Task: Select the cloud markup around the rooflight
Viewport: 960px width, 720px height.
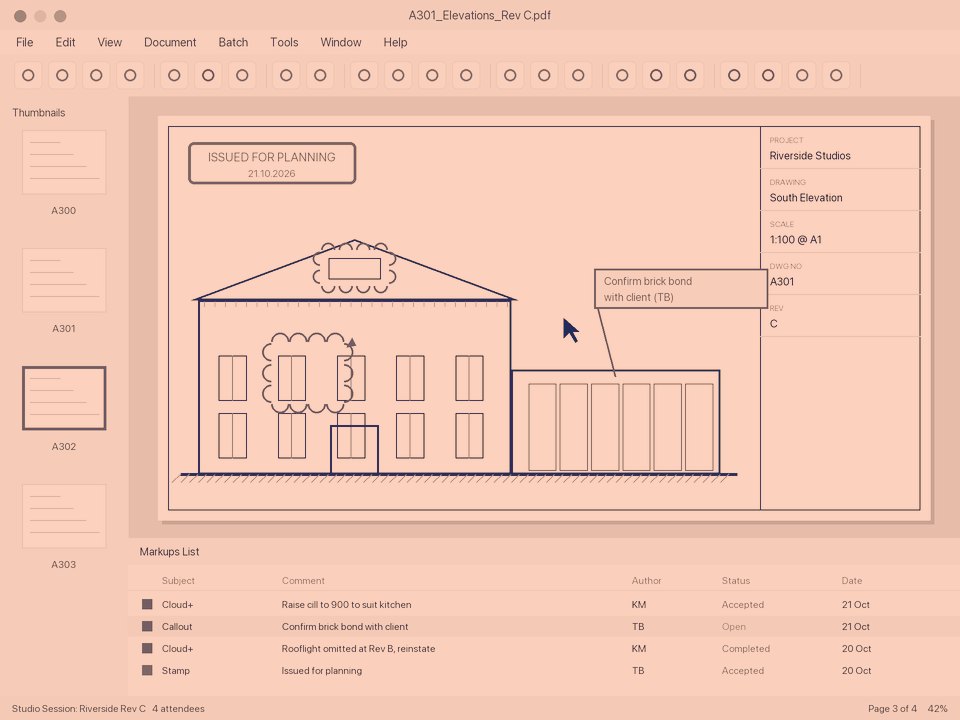Action: coord(354,267)
